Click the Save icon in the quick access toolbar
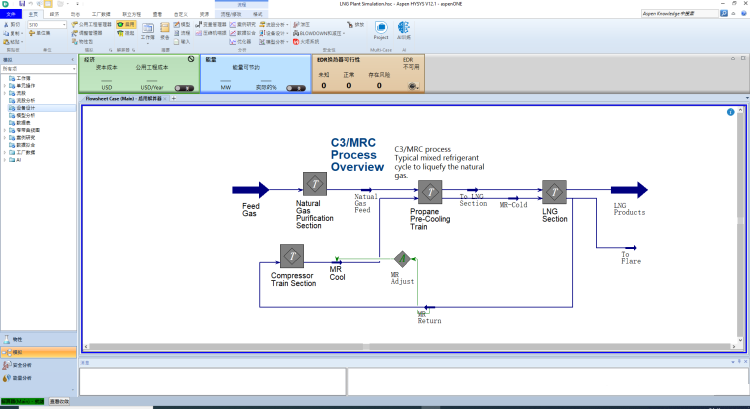Screen dimensions: 750x409 pos(22,4)
